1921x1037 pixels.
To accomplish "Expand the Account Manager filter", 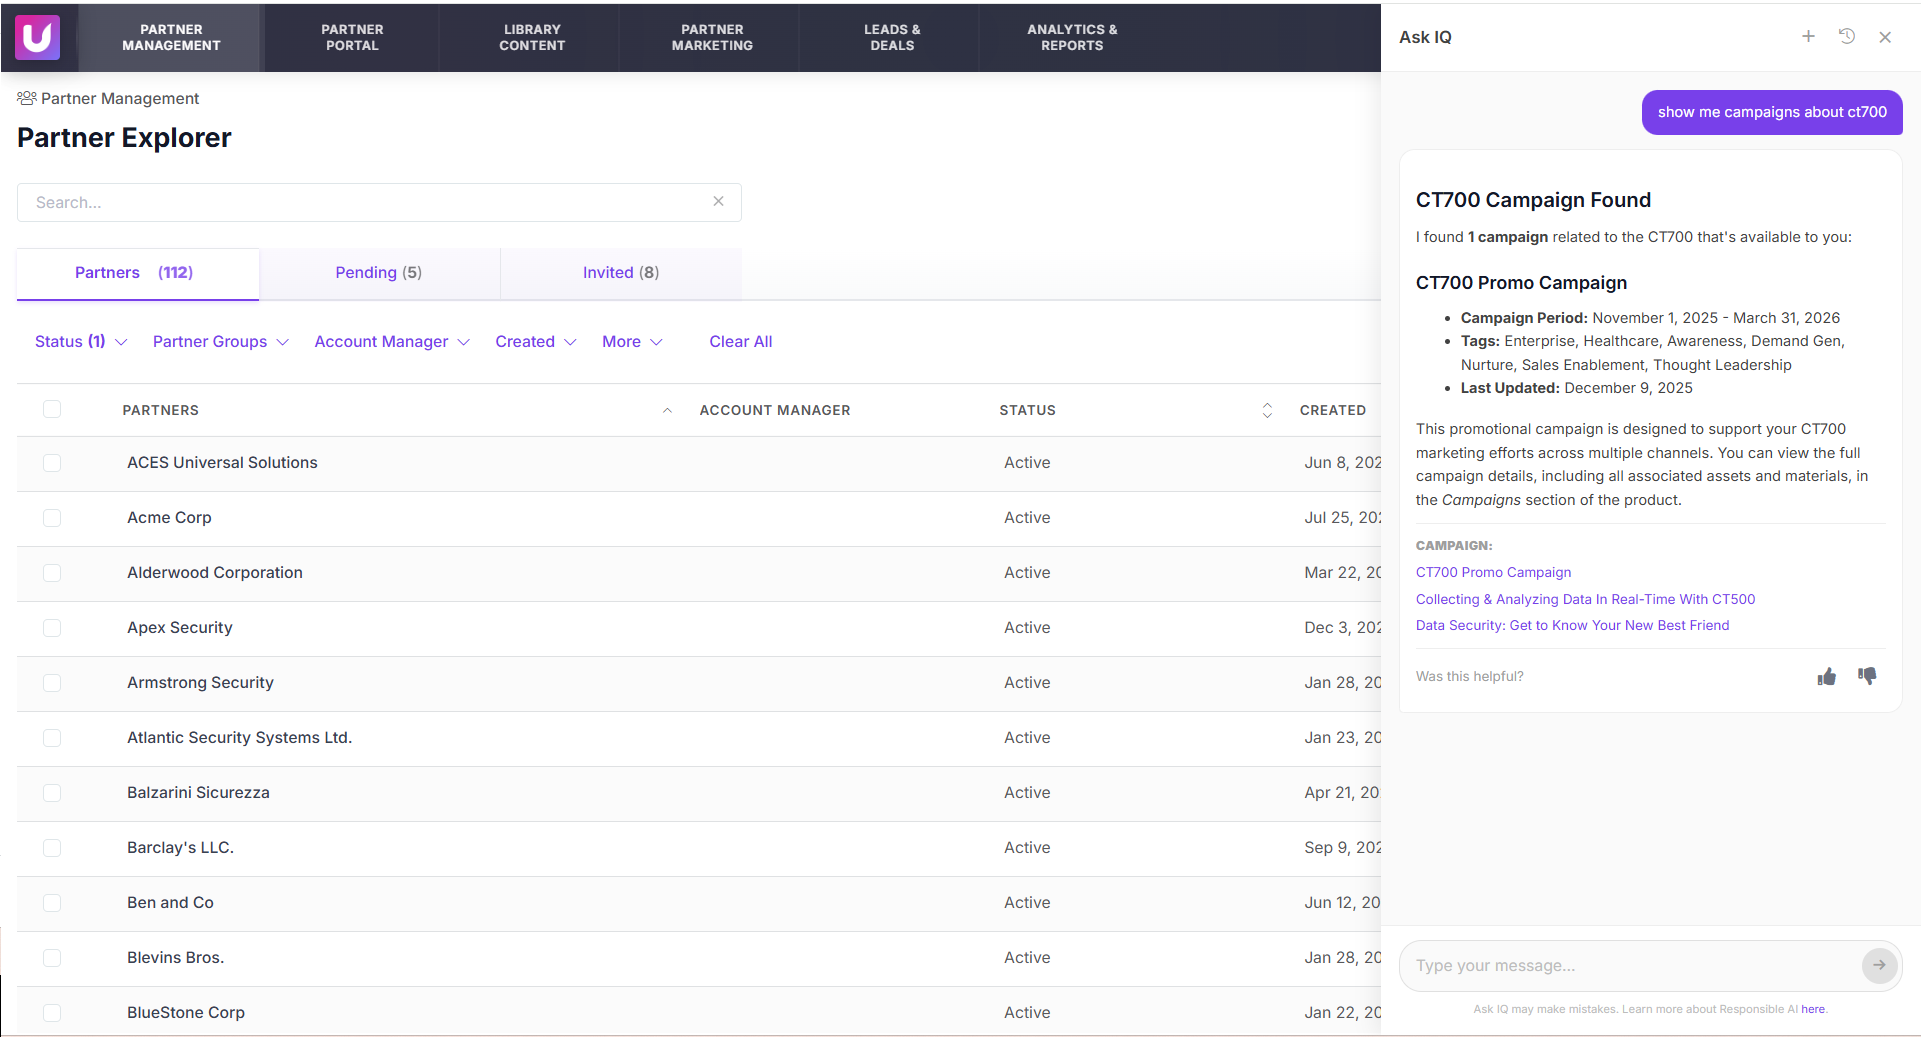I will 391,342.
